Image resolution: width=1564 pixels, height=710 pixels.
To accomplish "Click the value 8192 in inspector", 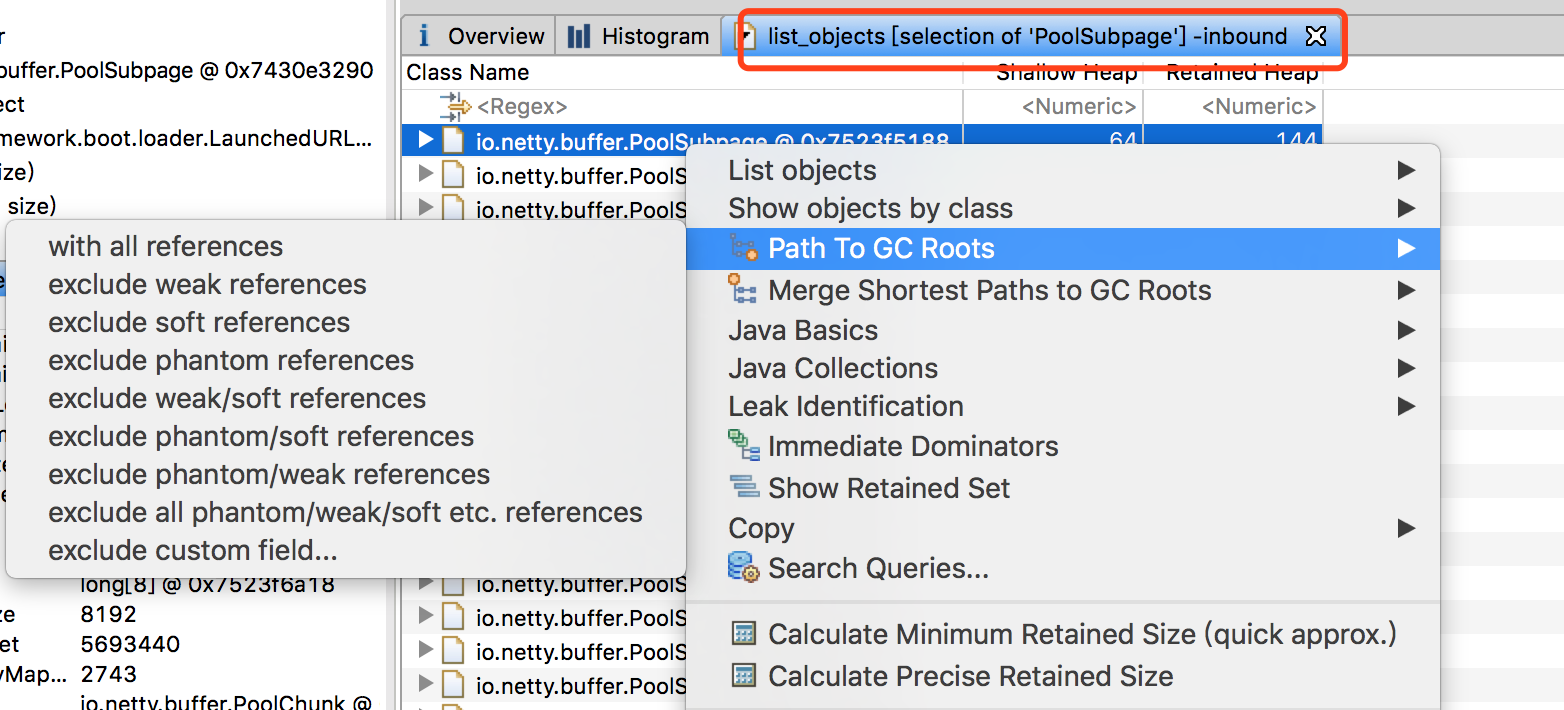I will click(x=108, y=614).
